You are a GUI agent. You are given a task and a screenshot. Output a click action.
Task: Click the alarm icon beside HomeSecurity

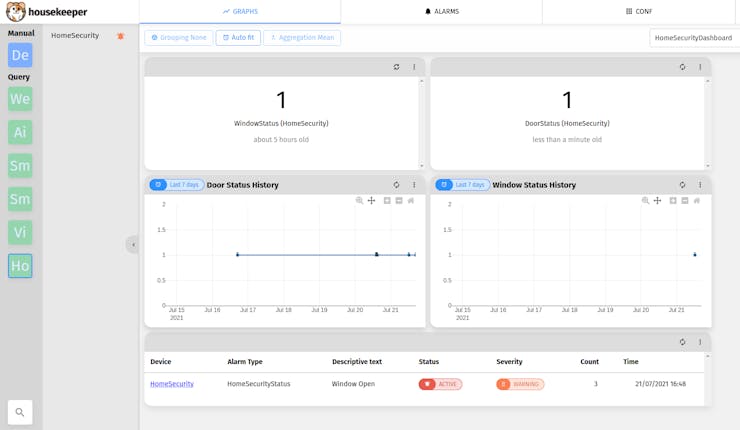coord(121,36)
